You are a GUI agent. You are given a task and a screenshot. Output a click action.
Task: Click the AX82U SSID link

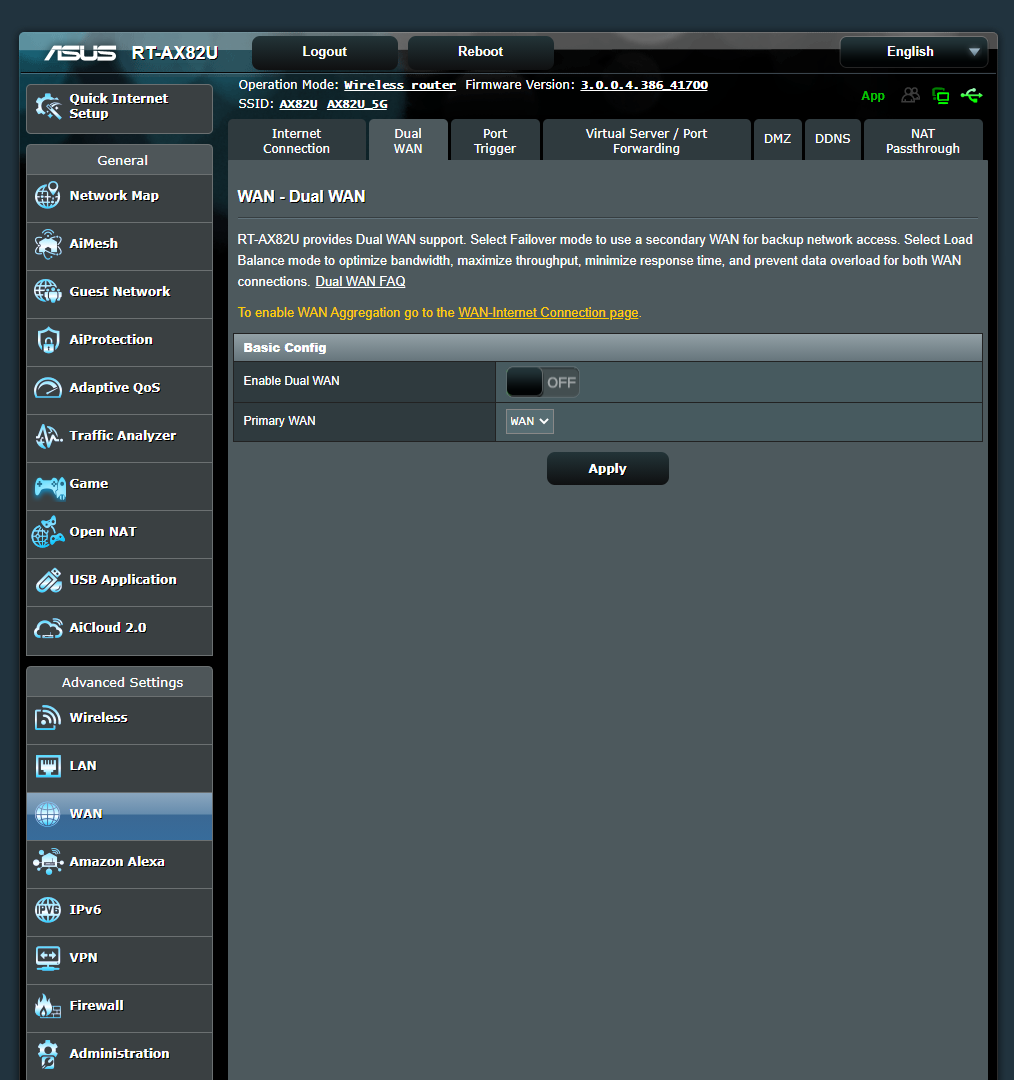point(298,104)
